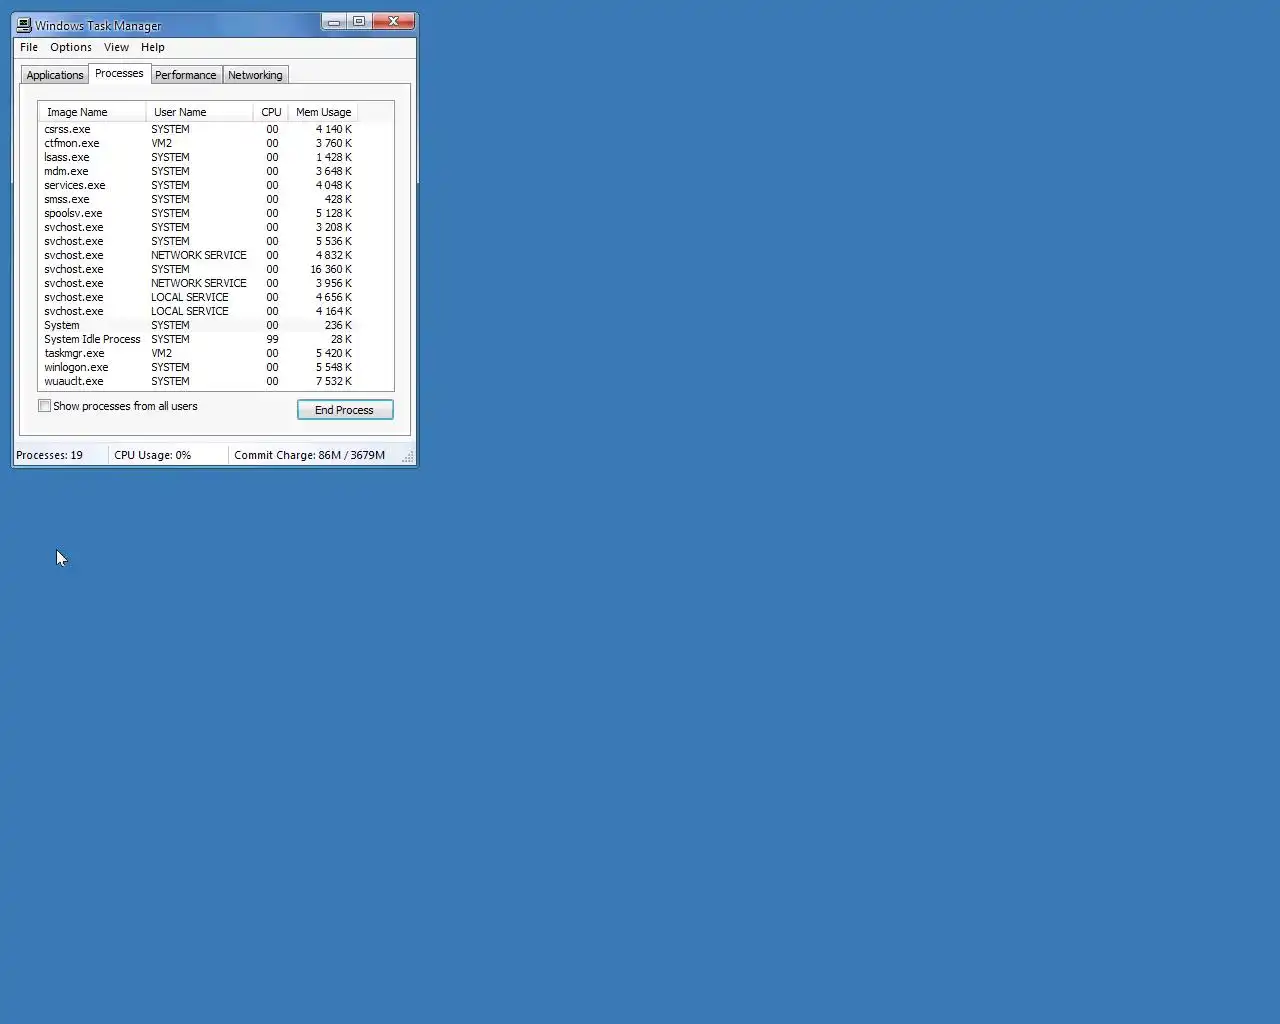The width and height of the screenshot is (1280, 1024).
Task: Select svchost.exe with 3 956 K memory
Action: 197,283
